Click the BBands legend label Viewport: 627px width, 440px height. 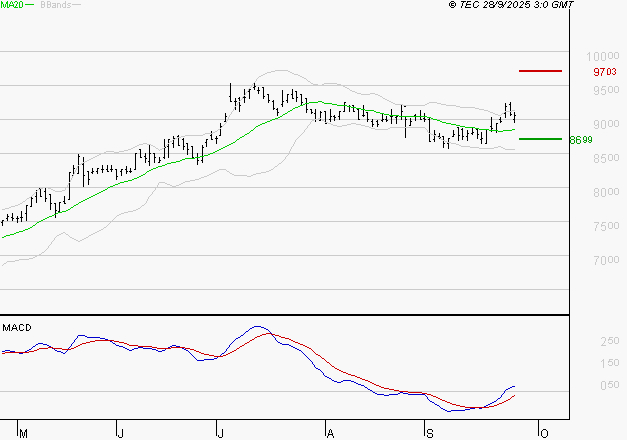click(56, 5)
